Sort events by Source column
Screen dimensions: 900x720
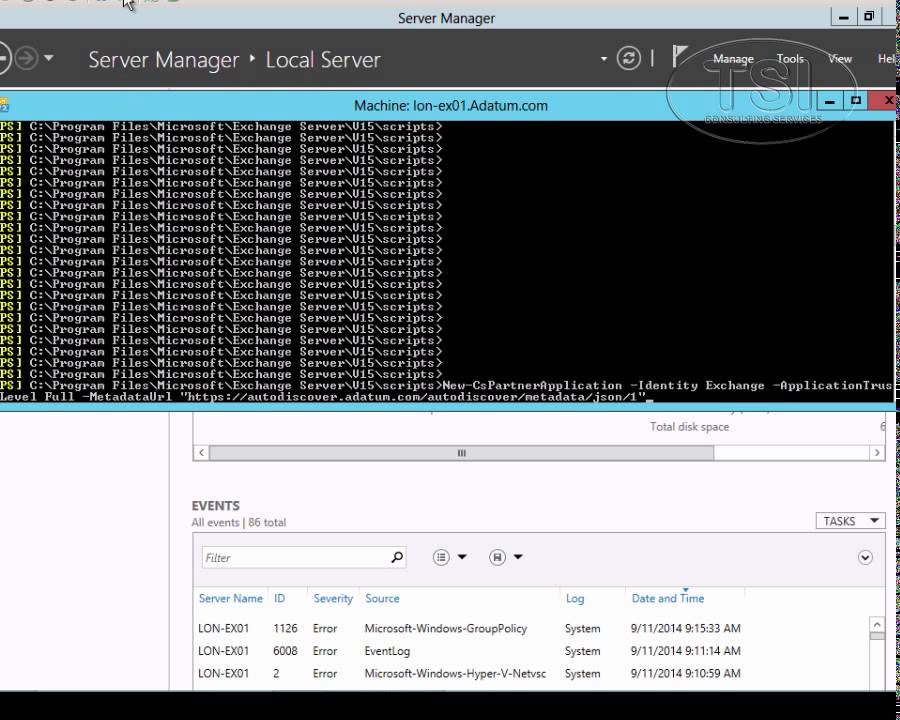382,598
